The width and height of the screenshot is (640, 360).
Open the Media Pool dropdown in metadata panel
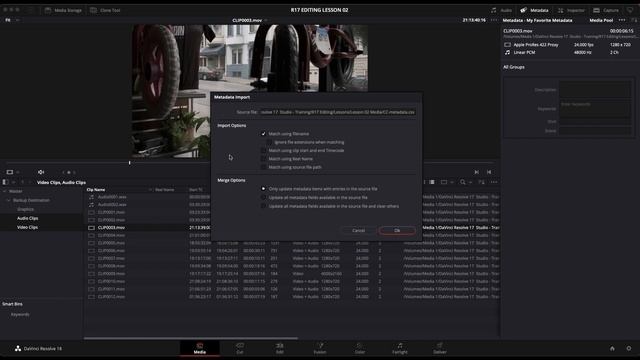[601, 20]
